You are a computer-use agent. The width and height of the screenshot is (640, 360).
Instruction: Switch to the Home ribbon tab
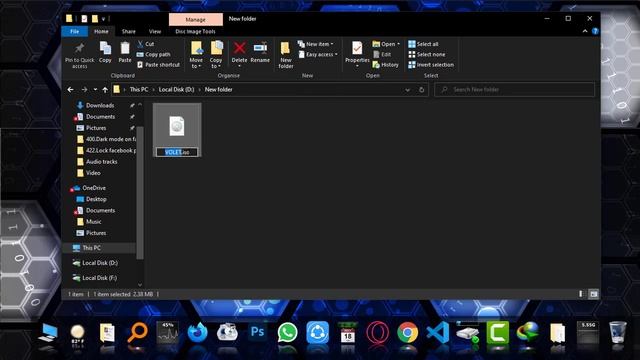point(101,31)
